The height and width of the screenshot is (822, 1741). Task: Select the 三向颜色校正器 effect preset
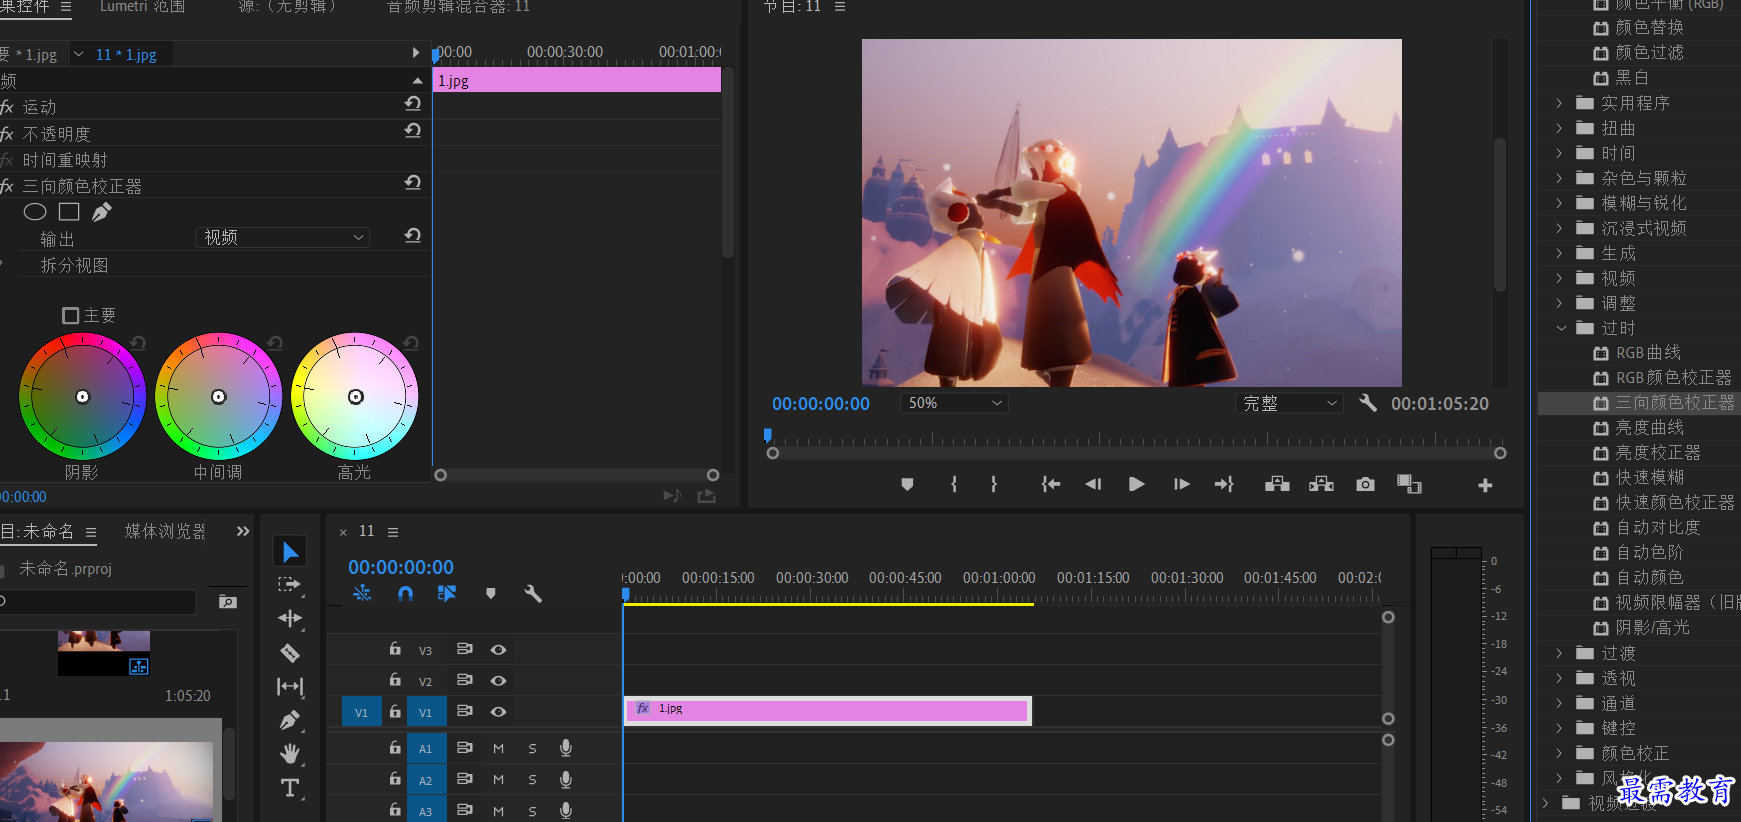coord(1674,403)
